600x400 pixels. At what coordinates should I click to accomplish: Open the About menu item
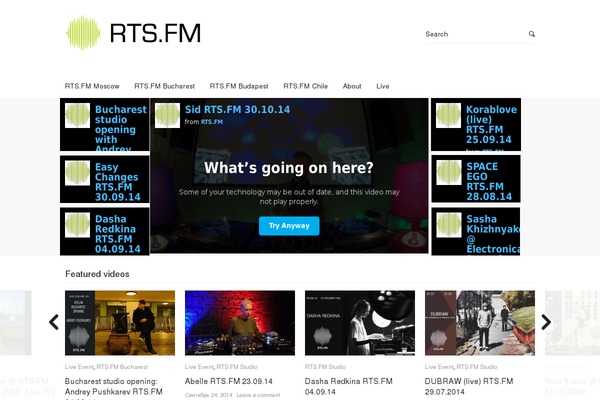[x=352, y=86]
